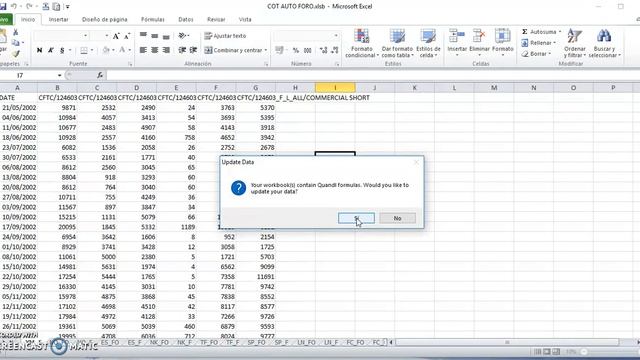Undo the last action
The height and width of the screenshot is (360, 640).
13,7
